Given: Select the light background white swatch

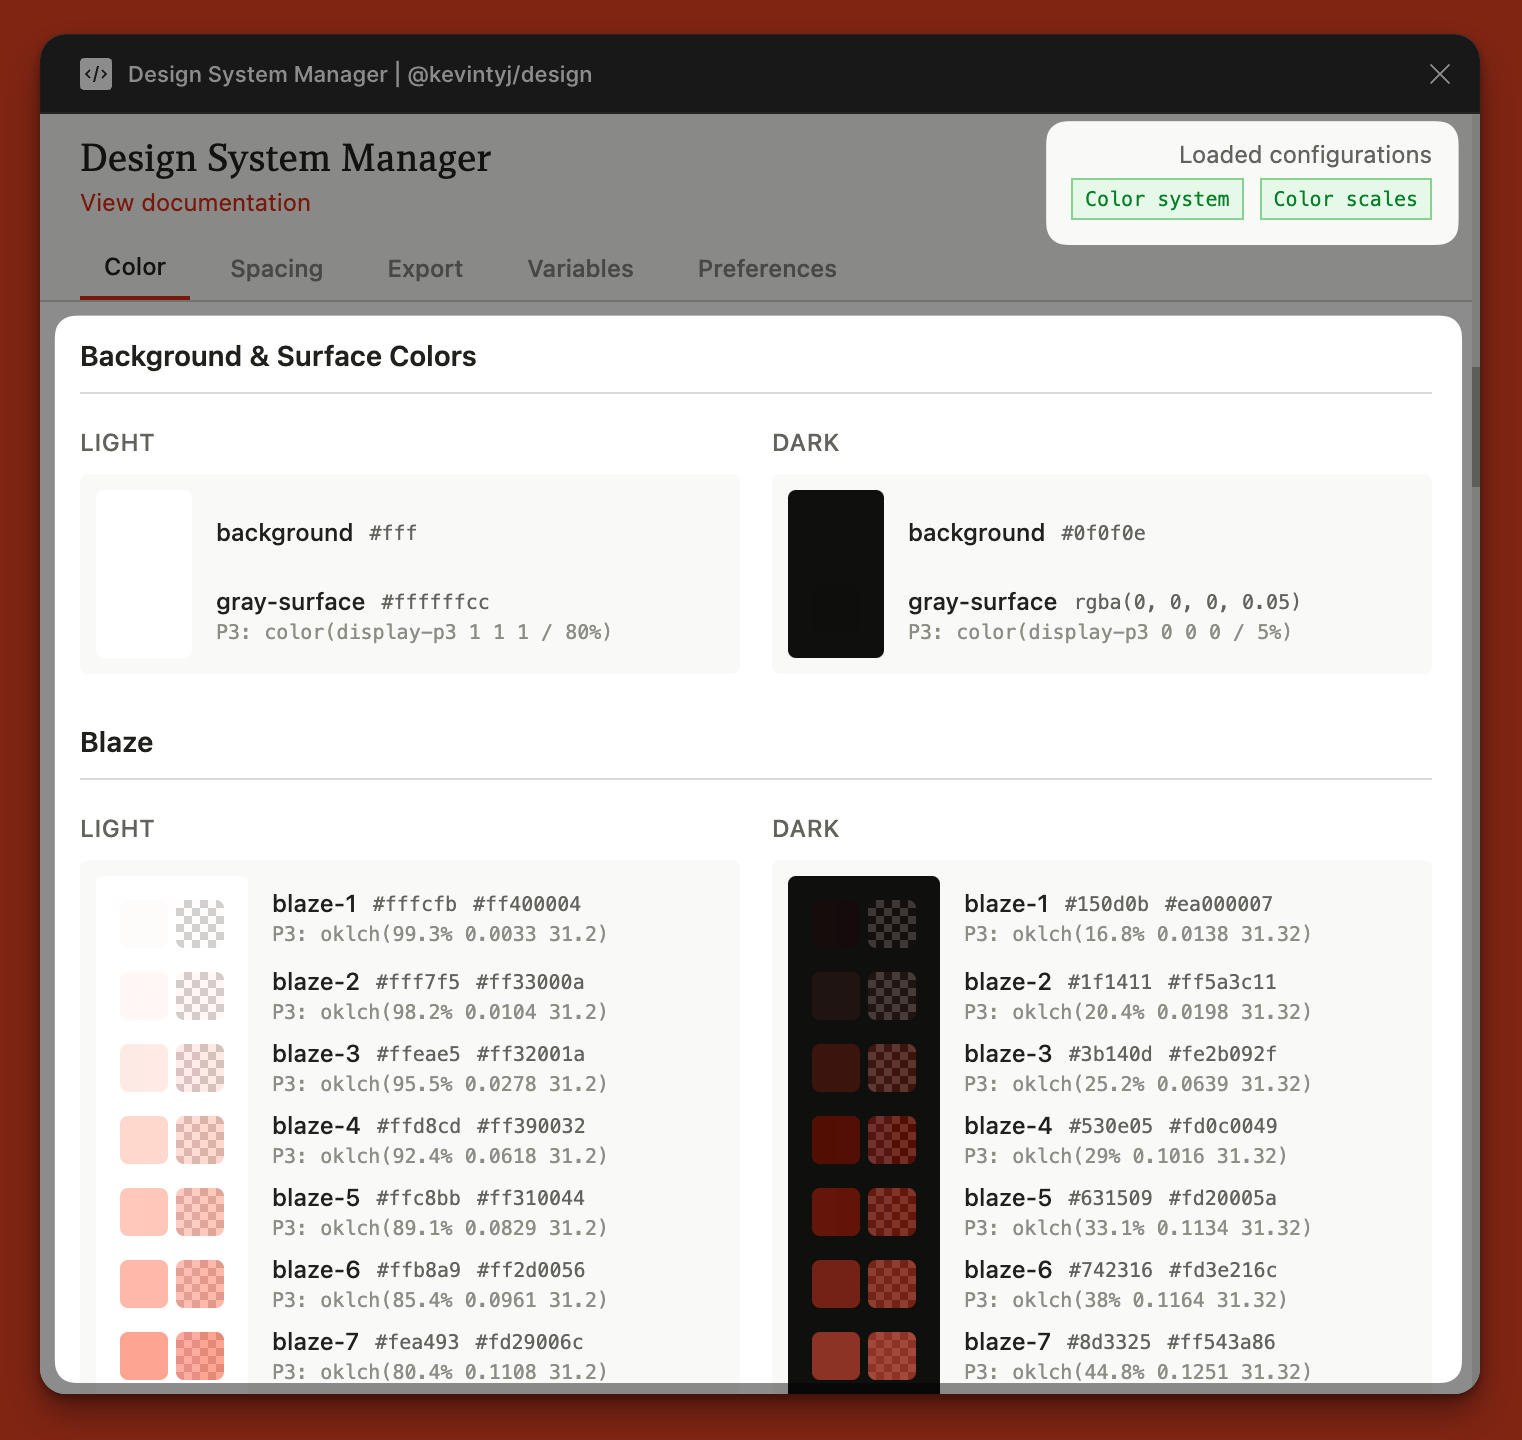Looking at the screenshot, I should (x=144, y=573).
